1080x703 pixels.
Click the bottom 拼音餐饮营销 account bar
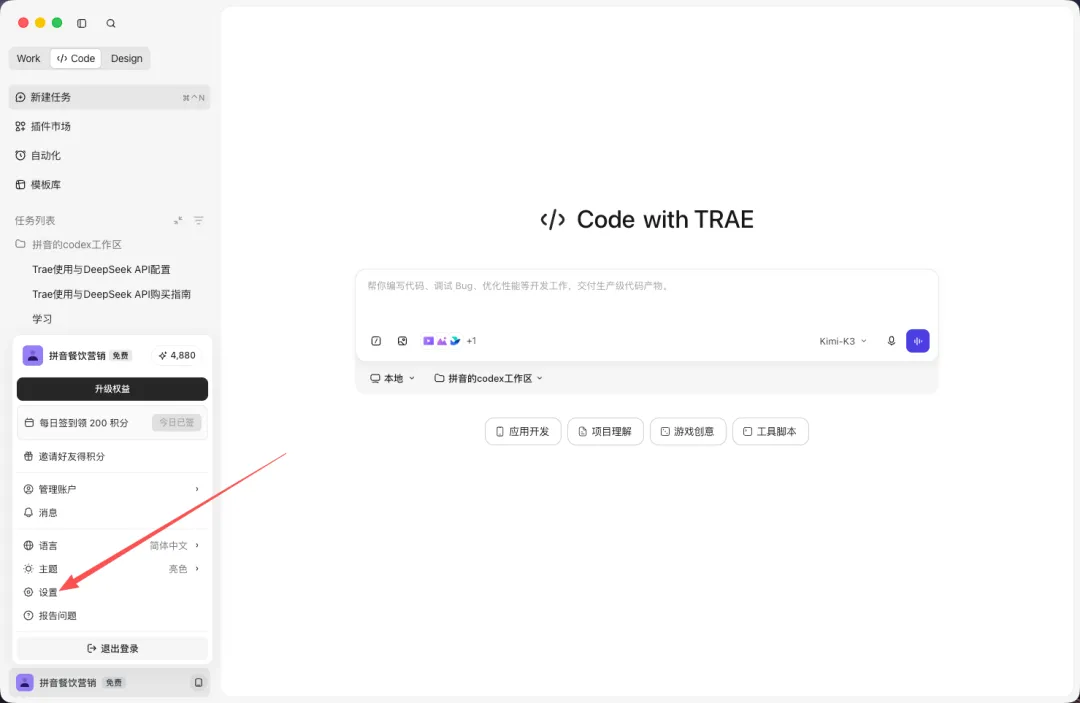pyautogui.click(x=110, y=682)
